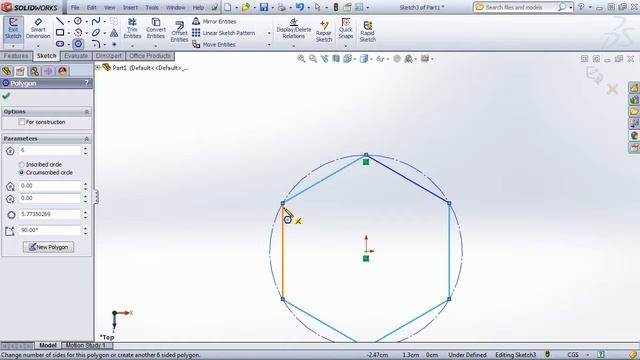Select the Centerpoint Arc tool
The height and width of the screenshot is (360, 640).
(x=78, y=32)
